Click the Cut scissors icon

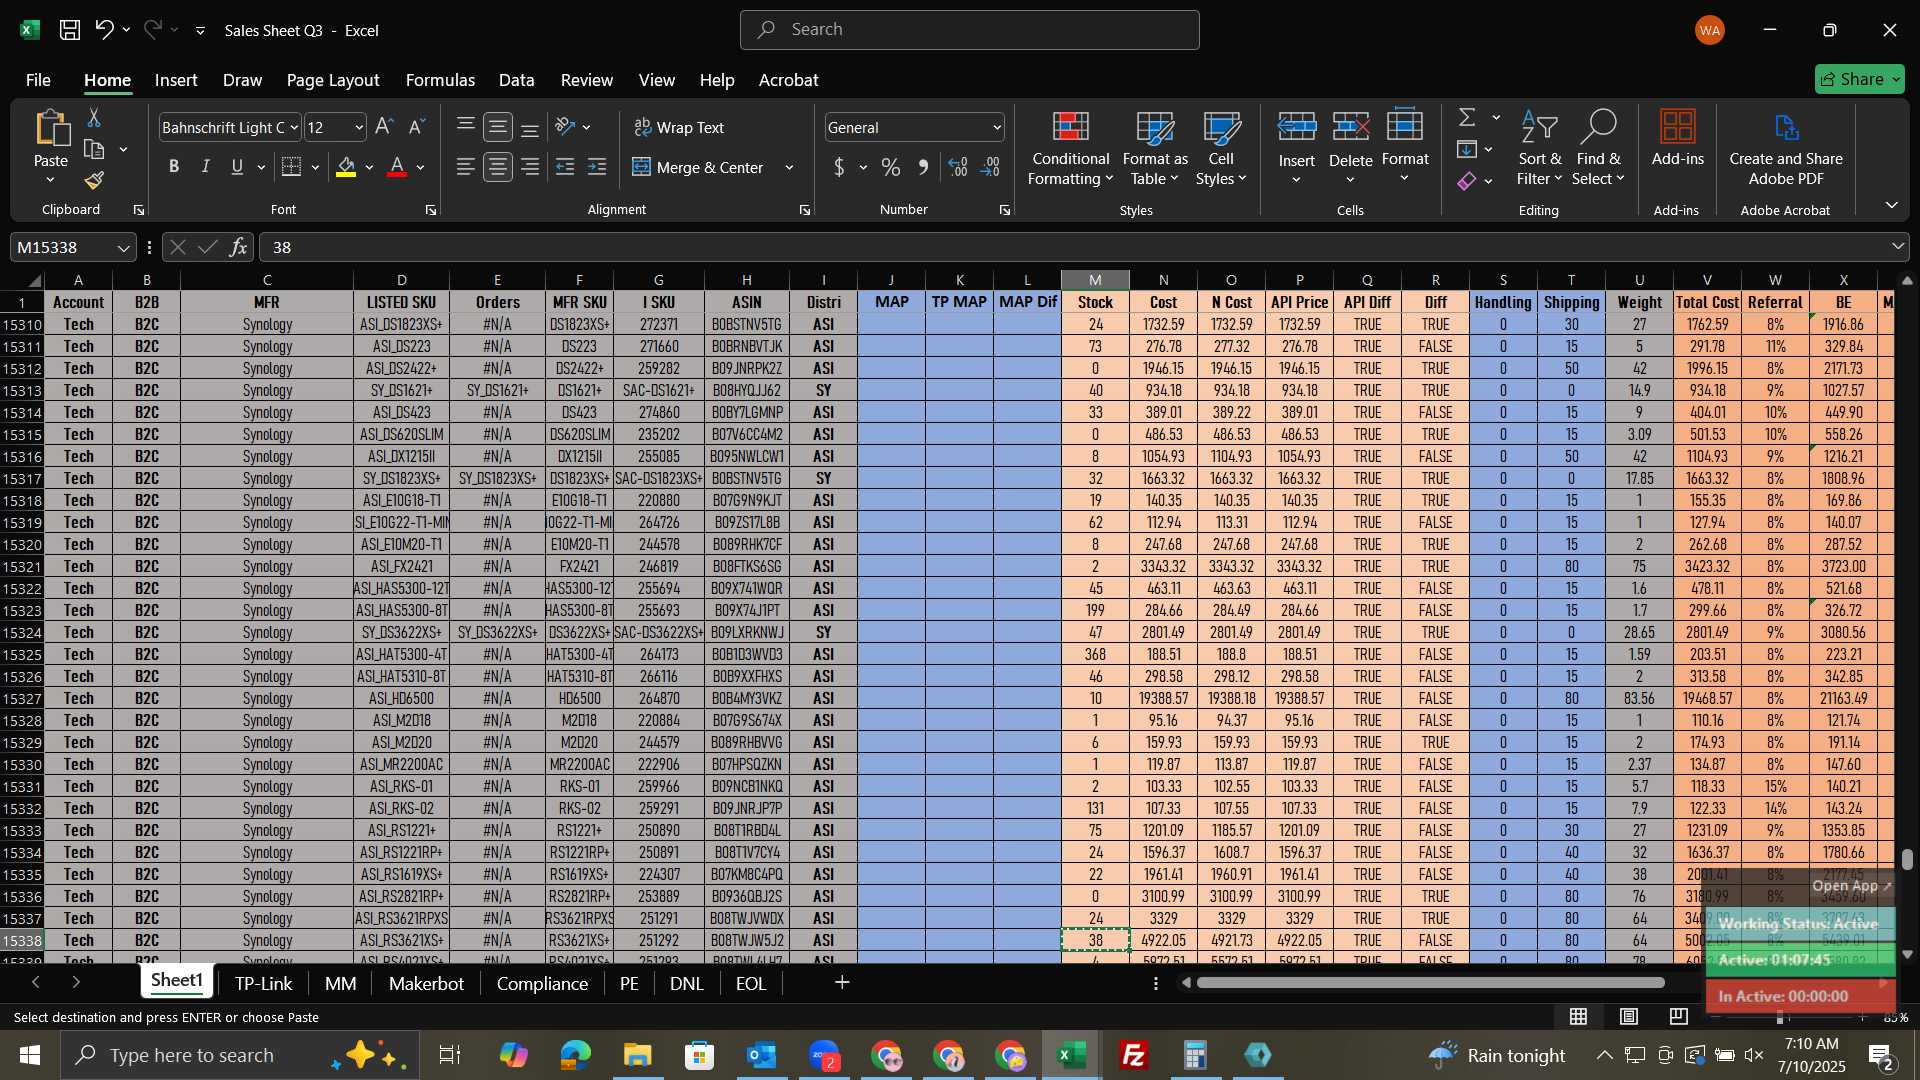[x=94, y=118]
